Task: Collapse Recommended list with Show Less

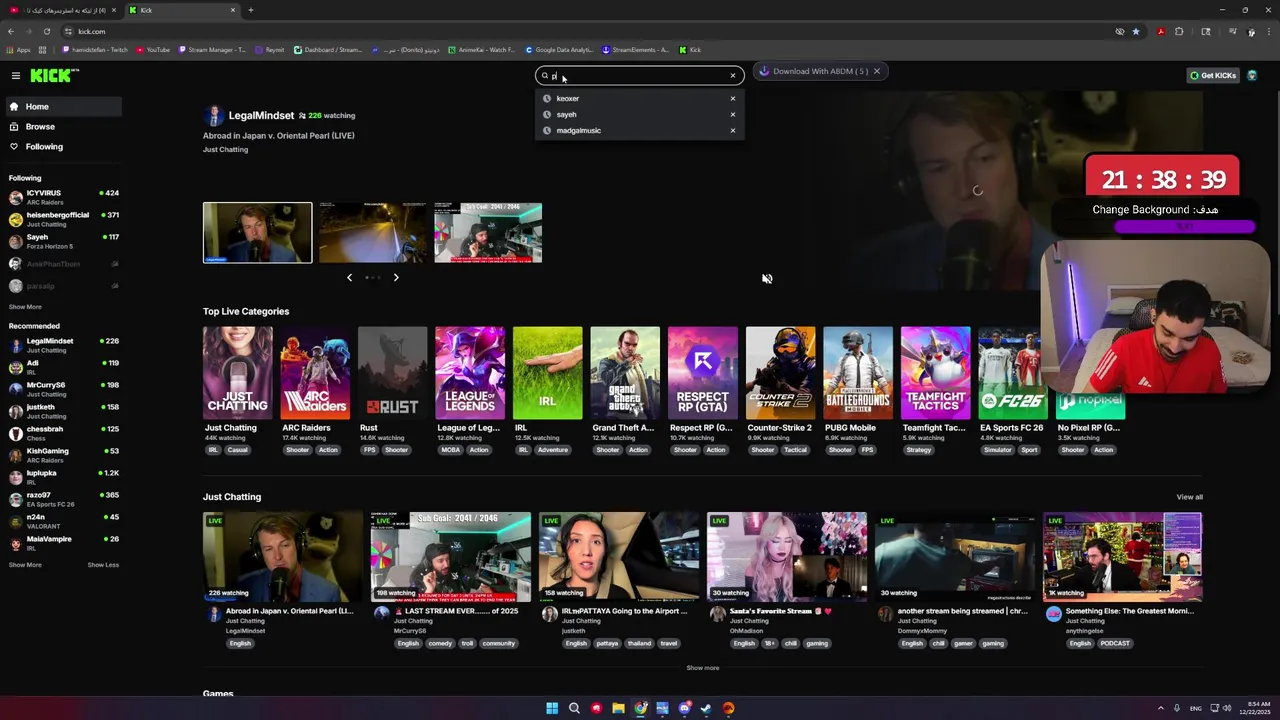Action: (103, 565)
